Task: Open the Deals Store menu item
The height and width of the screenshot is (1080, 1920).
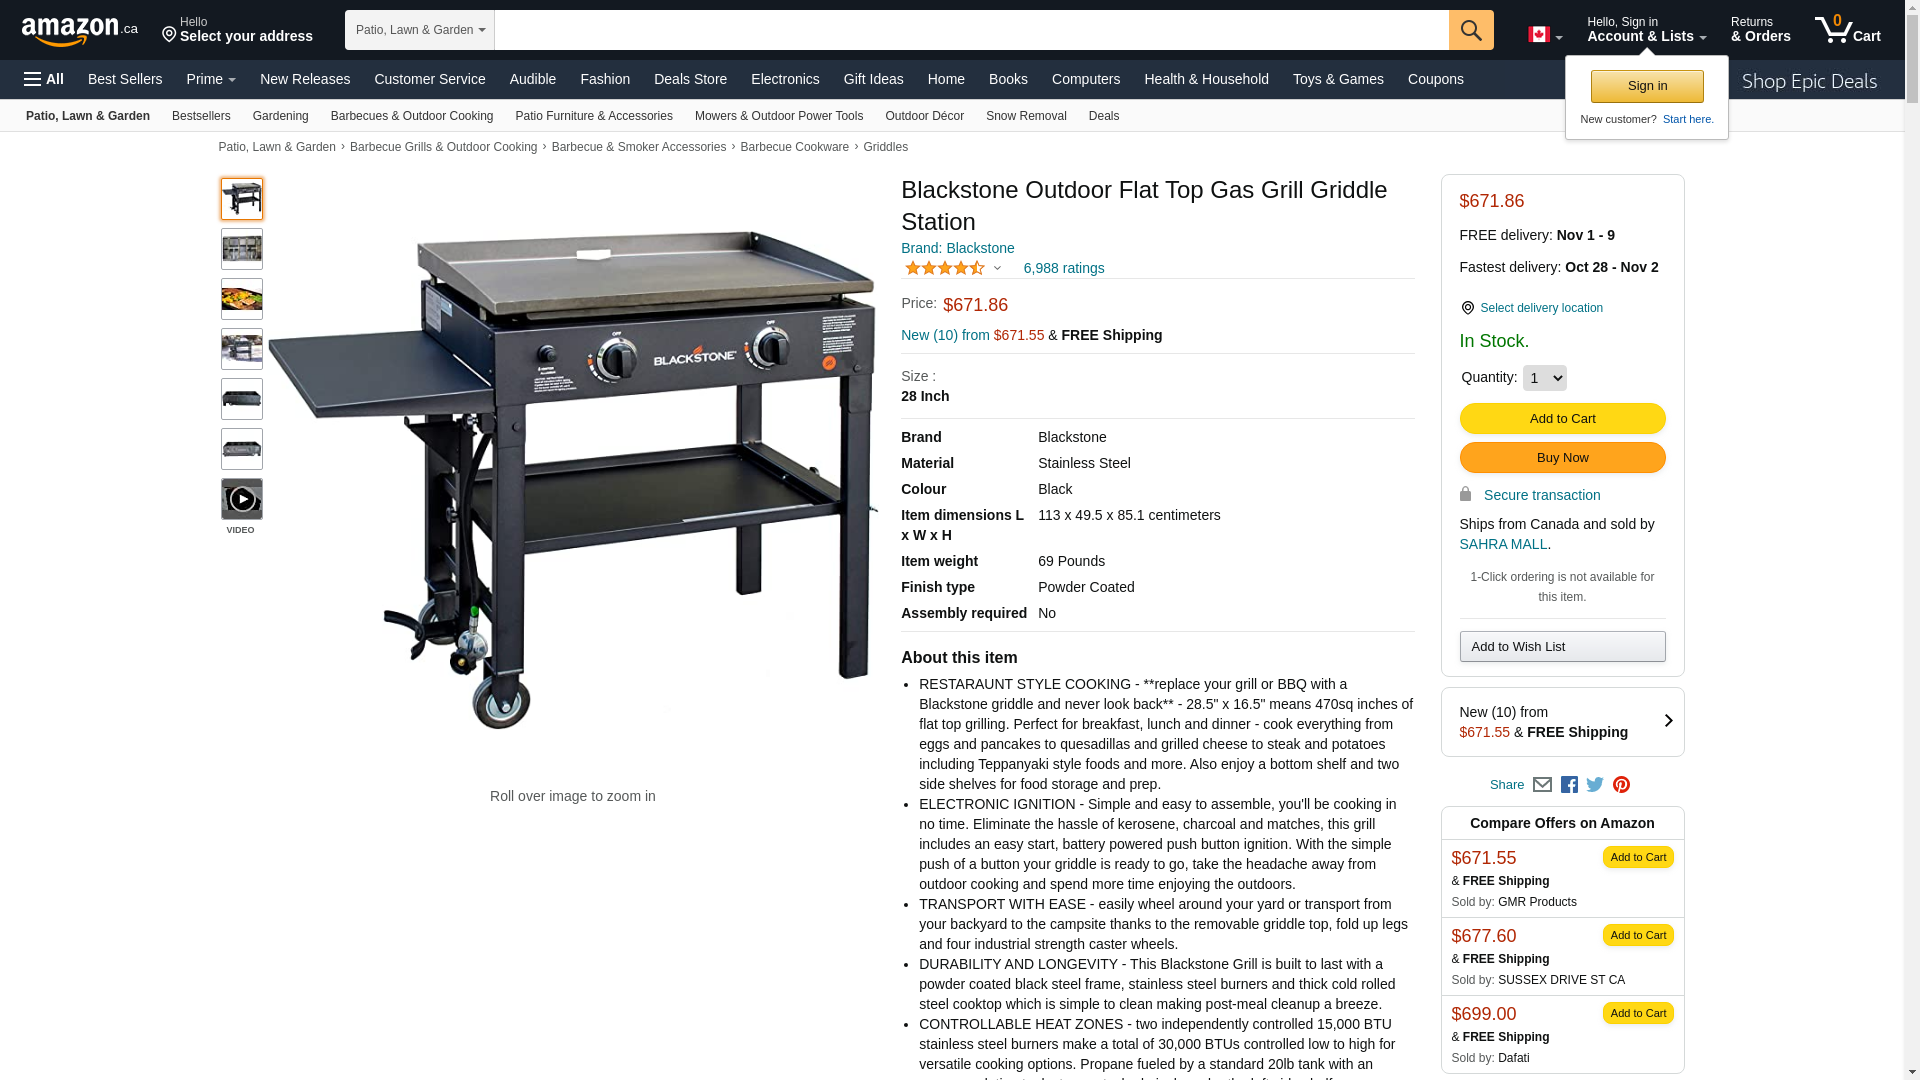Action: click(x=690, y=79)
